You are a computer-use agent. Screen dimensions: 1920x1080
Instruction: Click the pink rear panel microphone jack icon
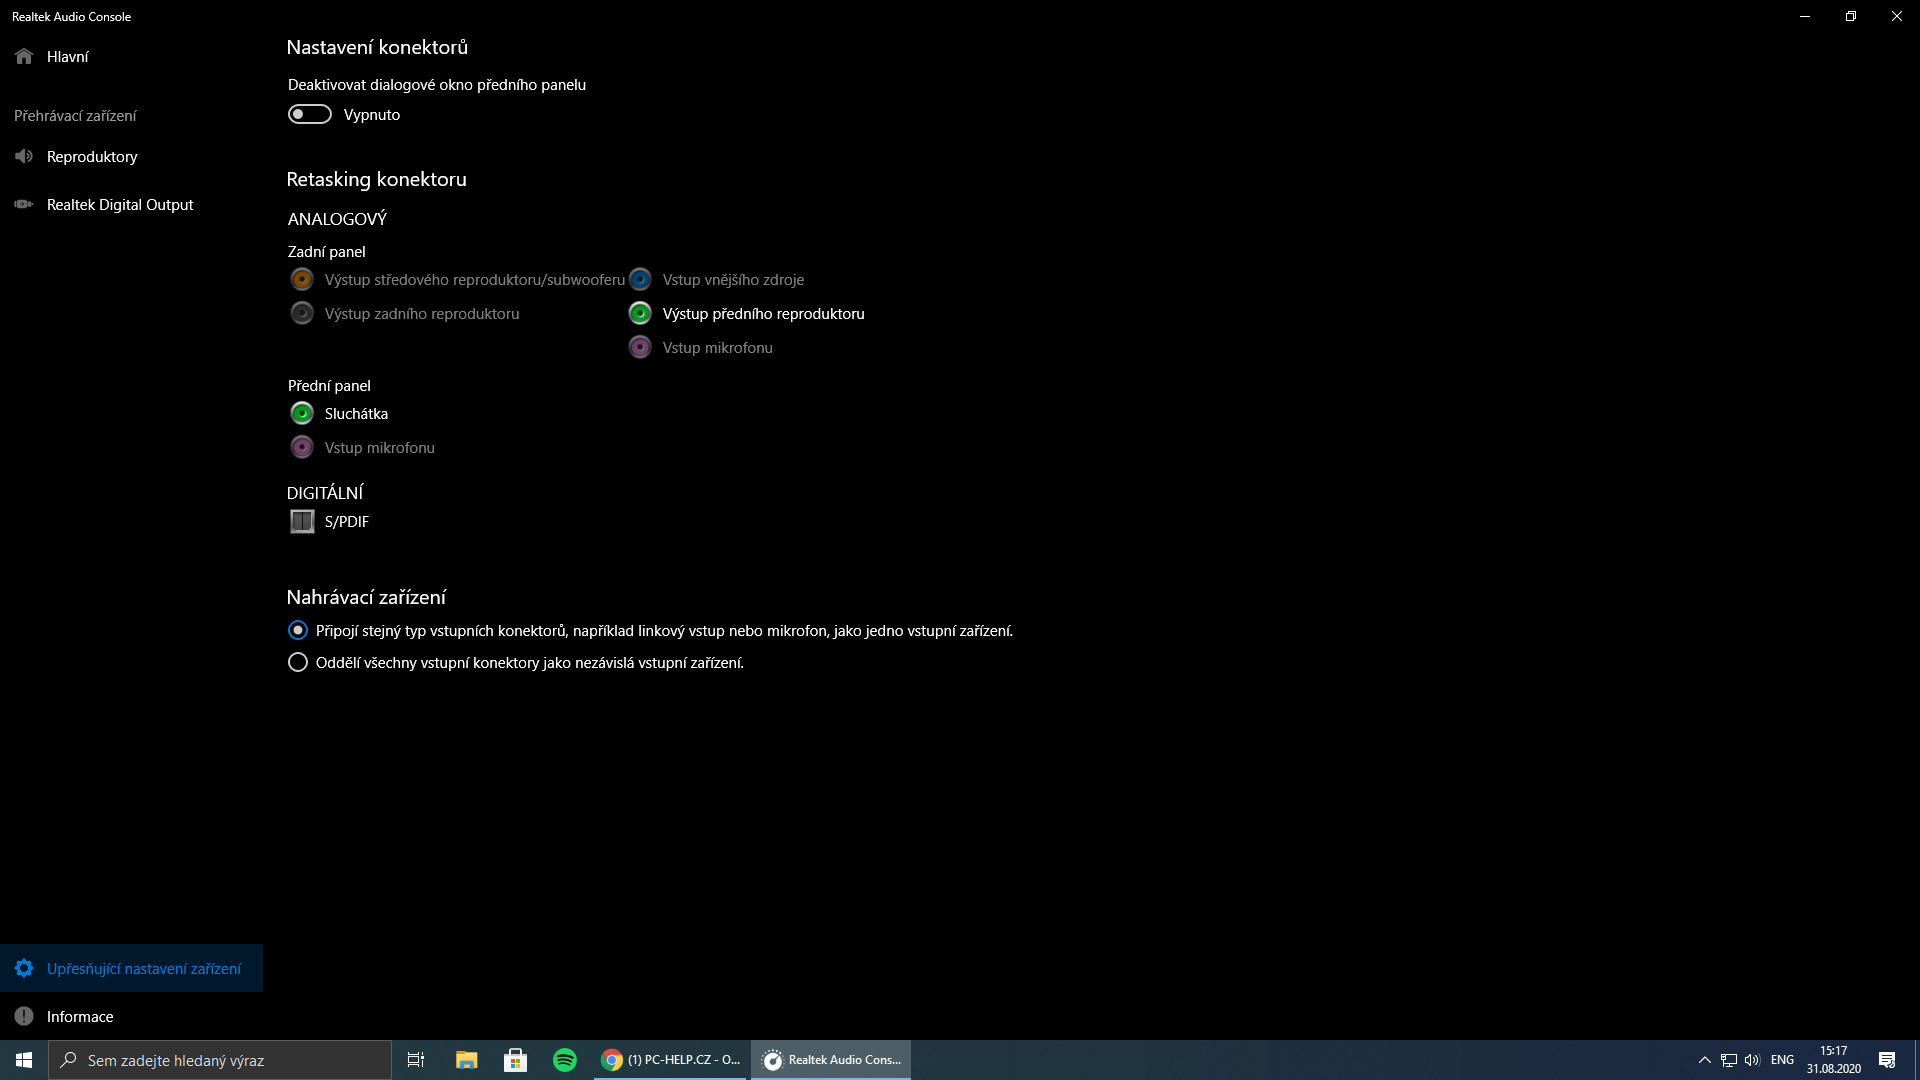(640, 347)
